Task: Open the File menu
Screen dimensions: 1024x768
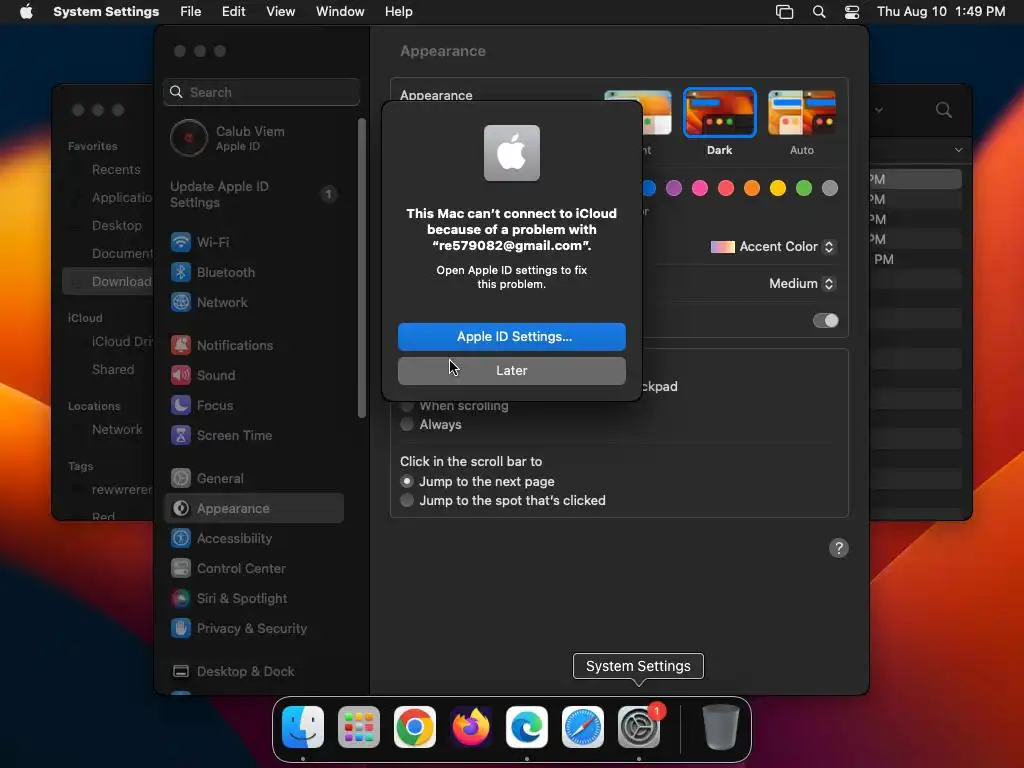Action: point(191,12)
